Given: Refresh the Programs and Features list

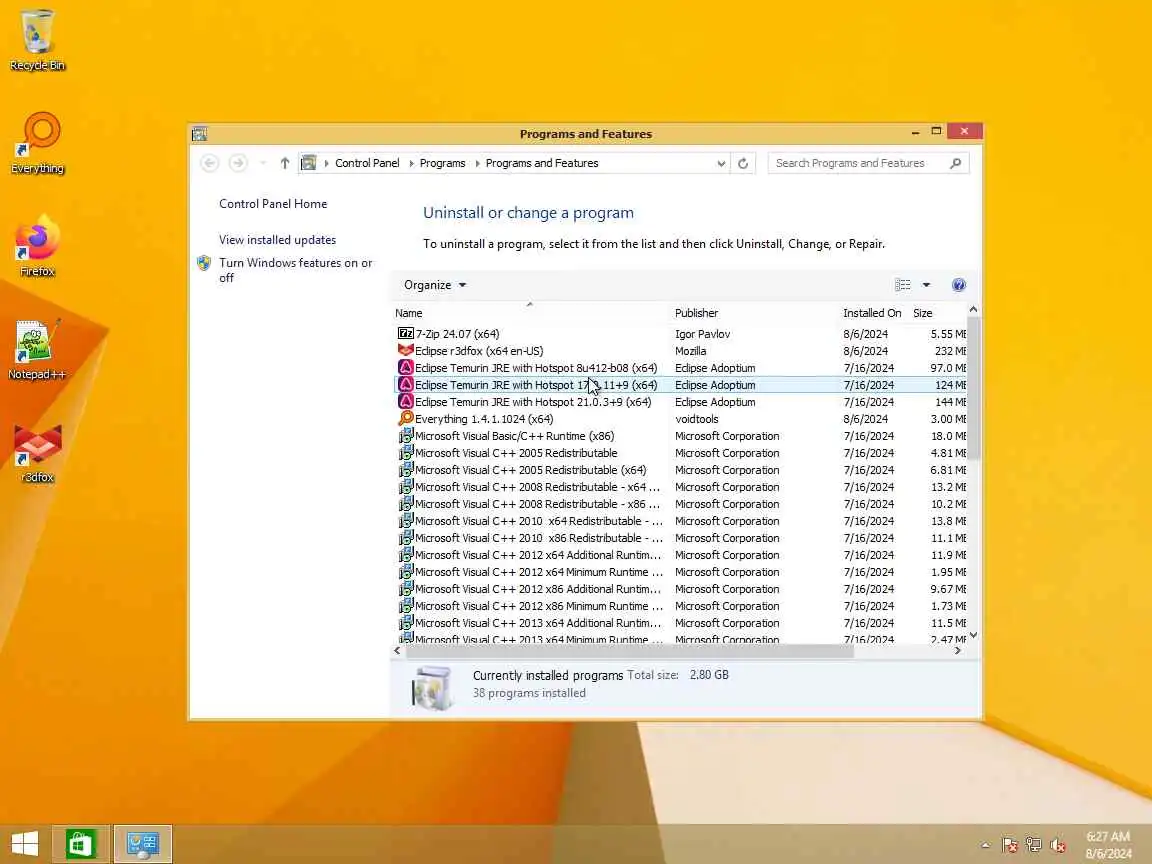Looking at the screenshot, I should (x=743, y=163).
